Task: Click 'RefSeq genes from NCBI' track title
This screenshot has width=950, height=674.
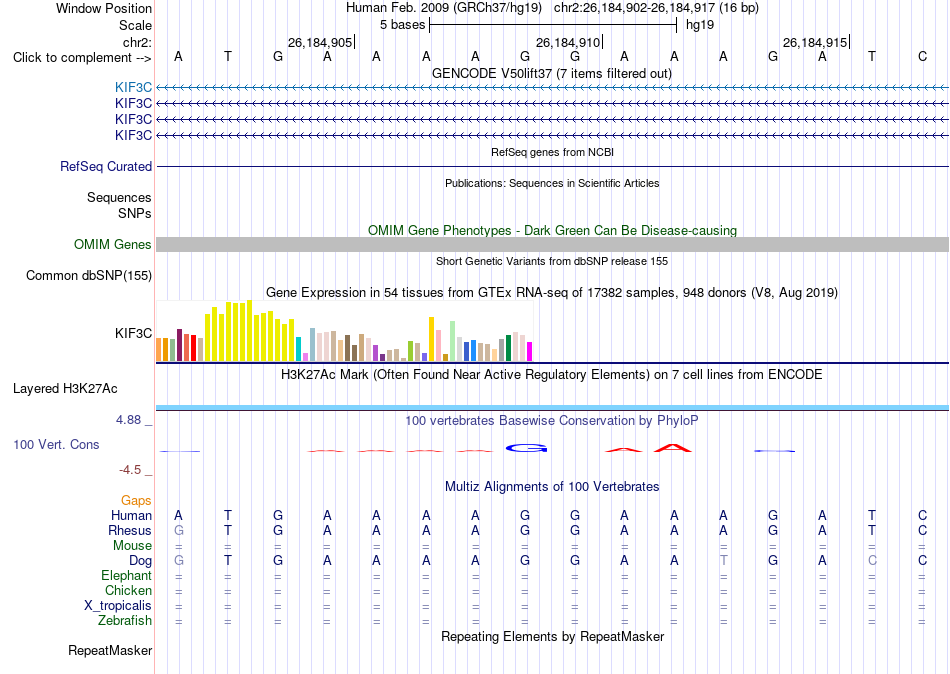Action: (552, 152)
